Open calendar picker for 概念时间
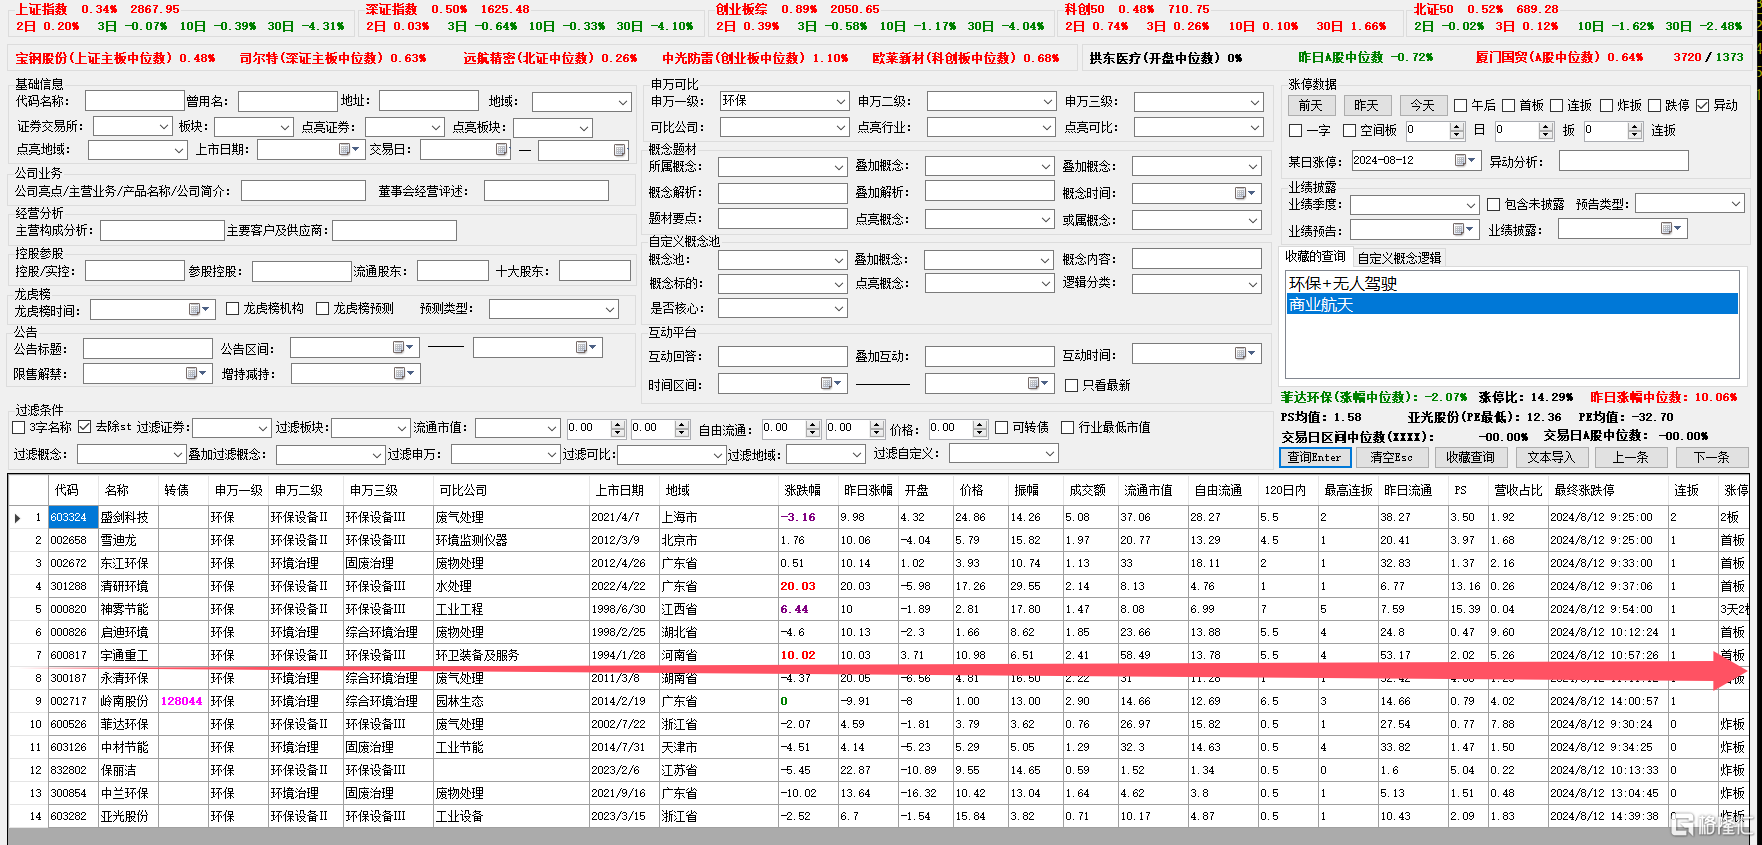The image size is (1762, 845). click(1245, 193)
